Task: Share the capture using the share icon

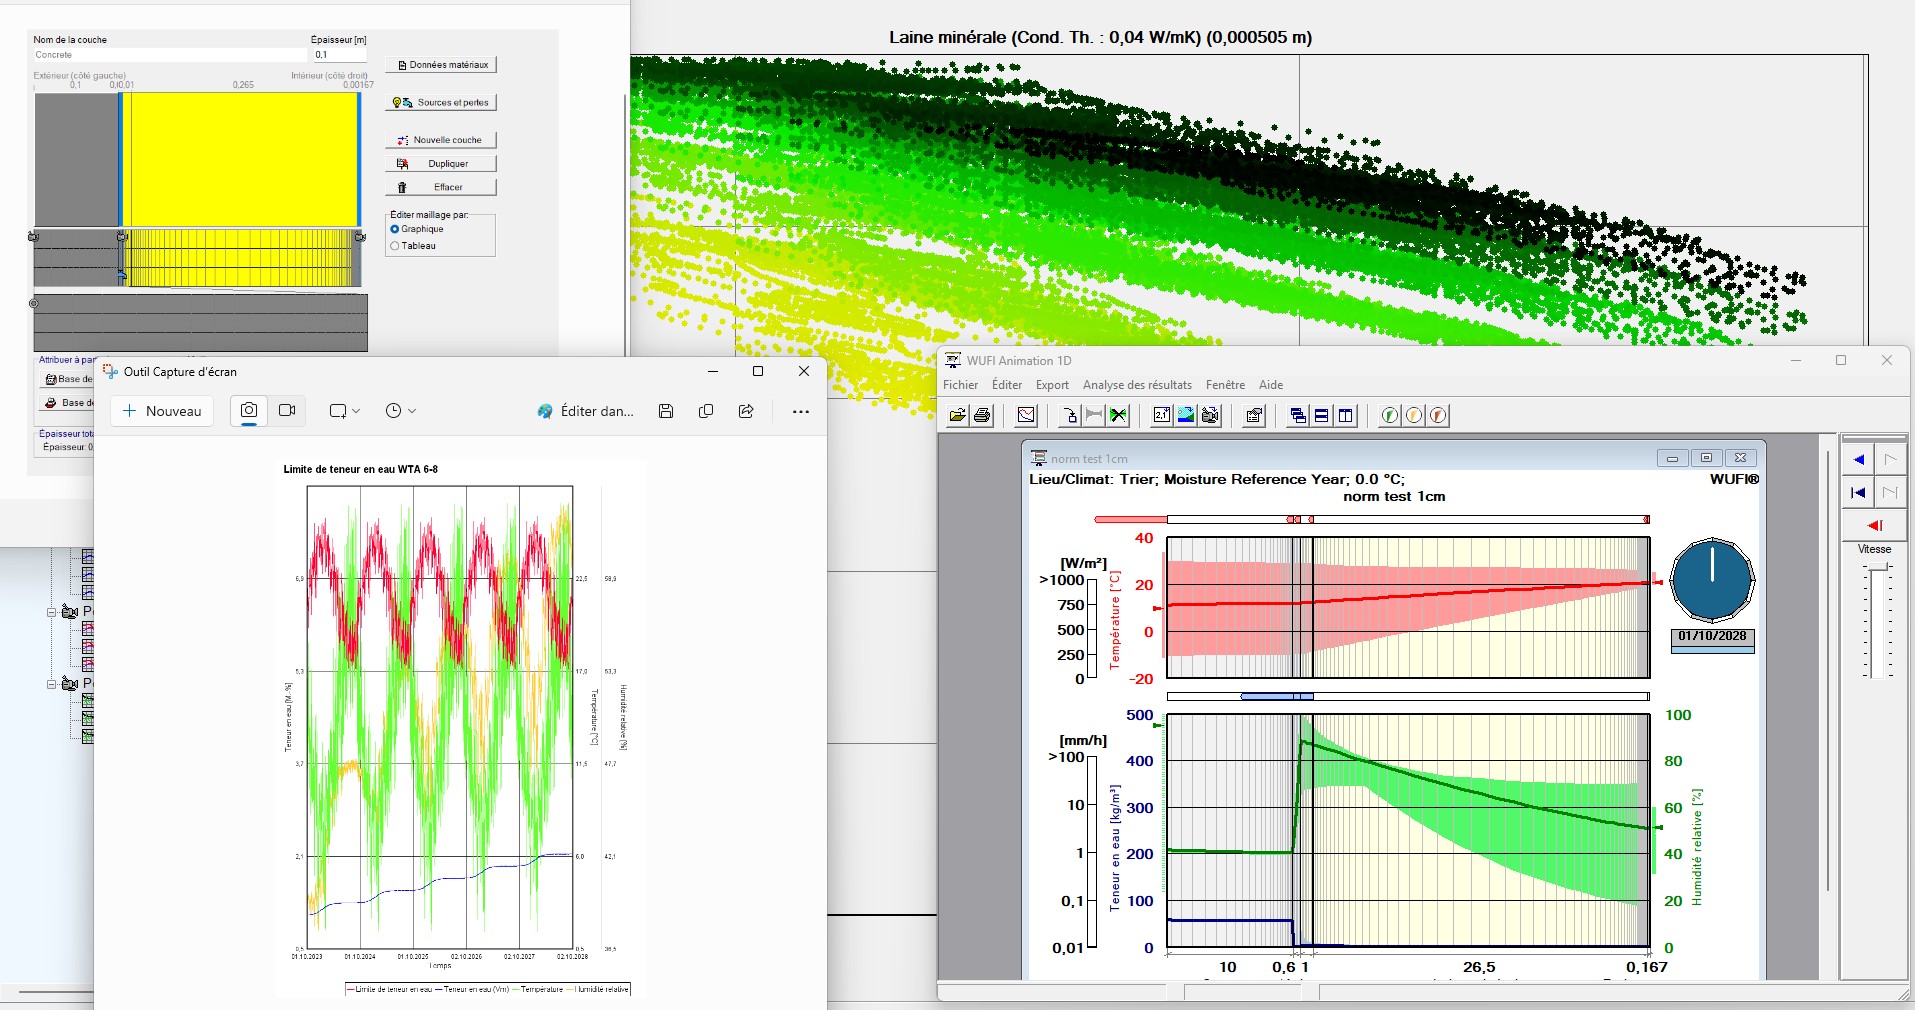Action: 746,411
